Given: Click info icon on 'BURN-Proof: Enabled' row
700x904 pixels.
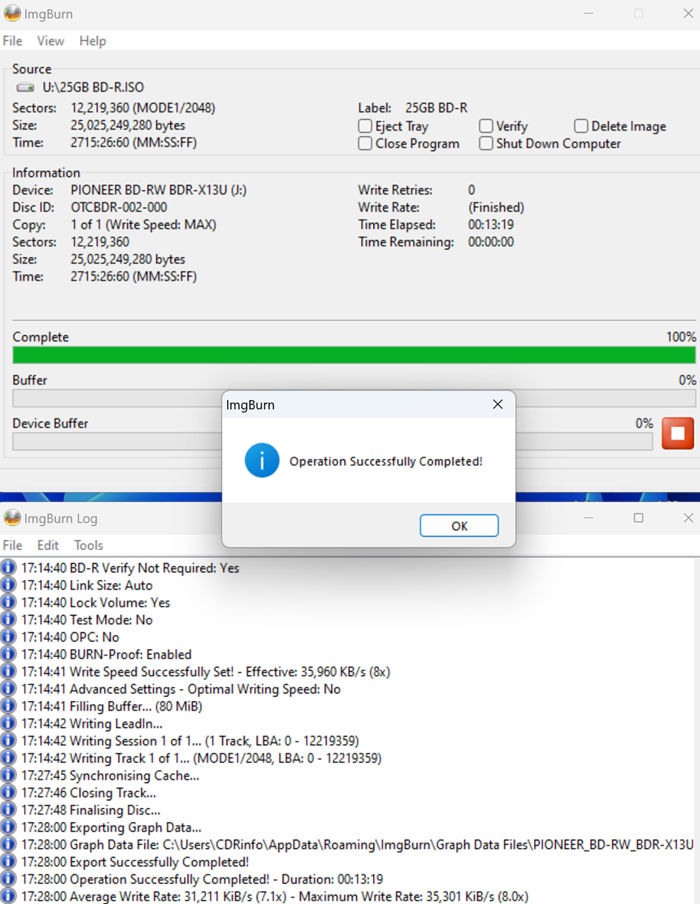Looking at the screenshot, I should 8,654.
